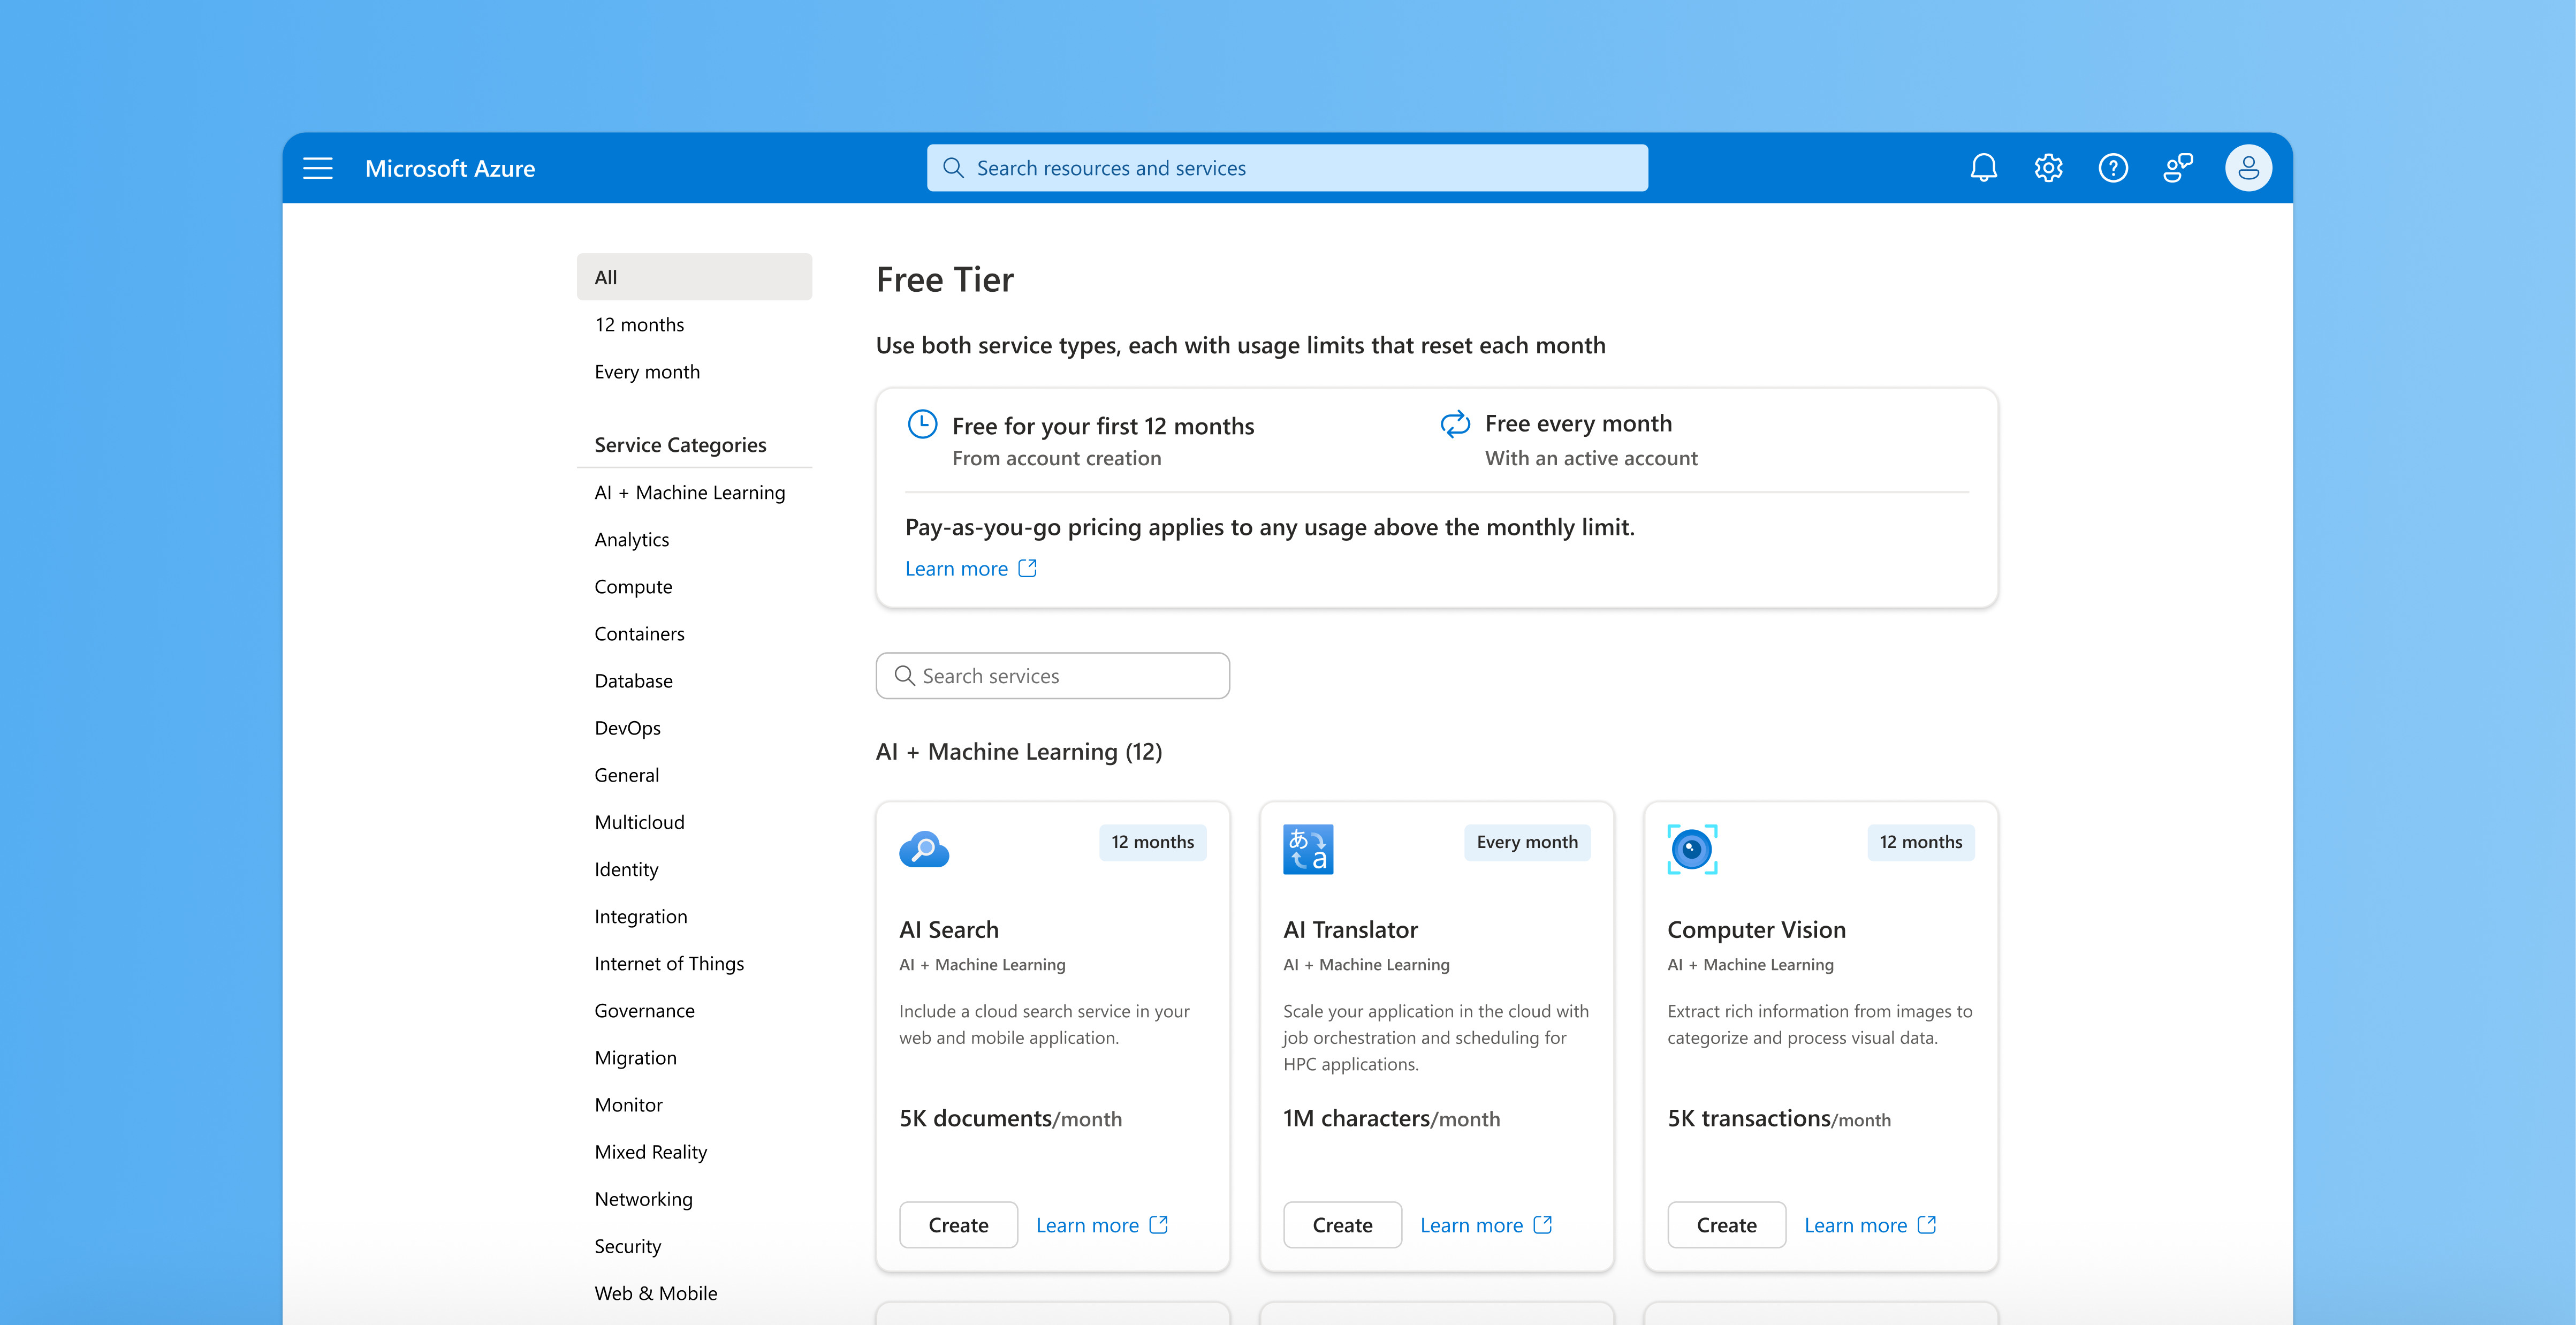The height and width of the screenshot is (1325, 2576).
Task: Click the '1M characters/month' limit text
Action: click(1391, 1118)
